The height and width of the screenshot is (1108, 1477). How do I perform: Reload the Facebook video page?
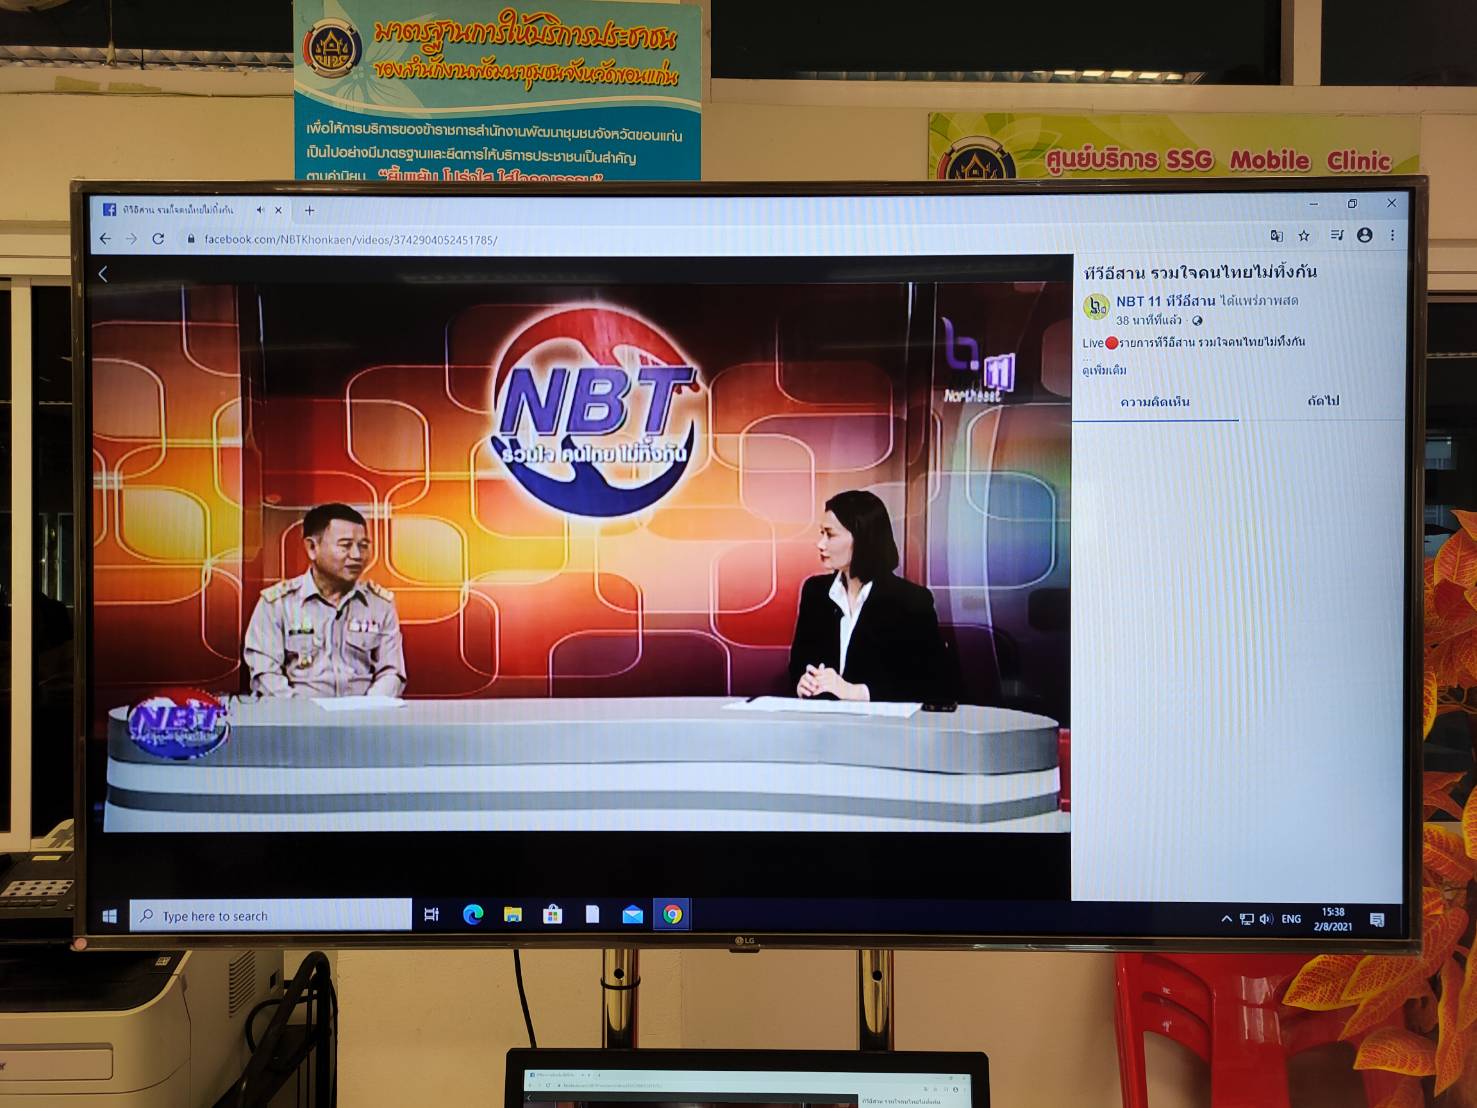pos(158,239)
